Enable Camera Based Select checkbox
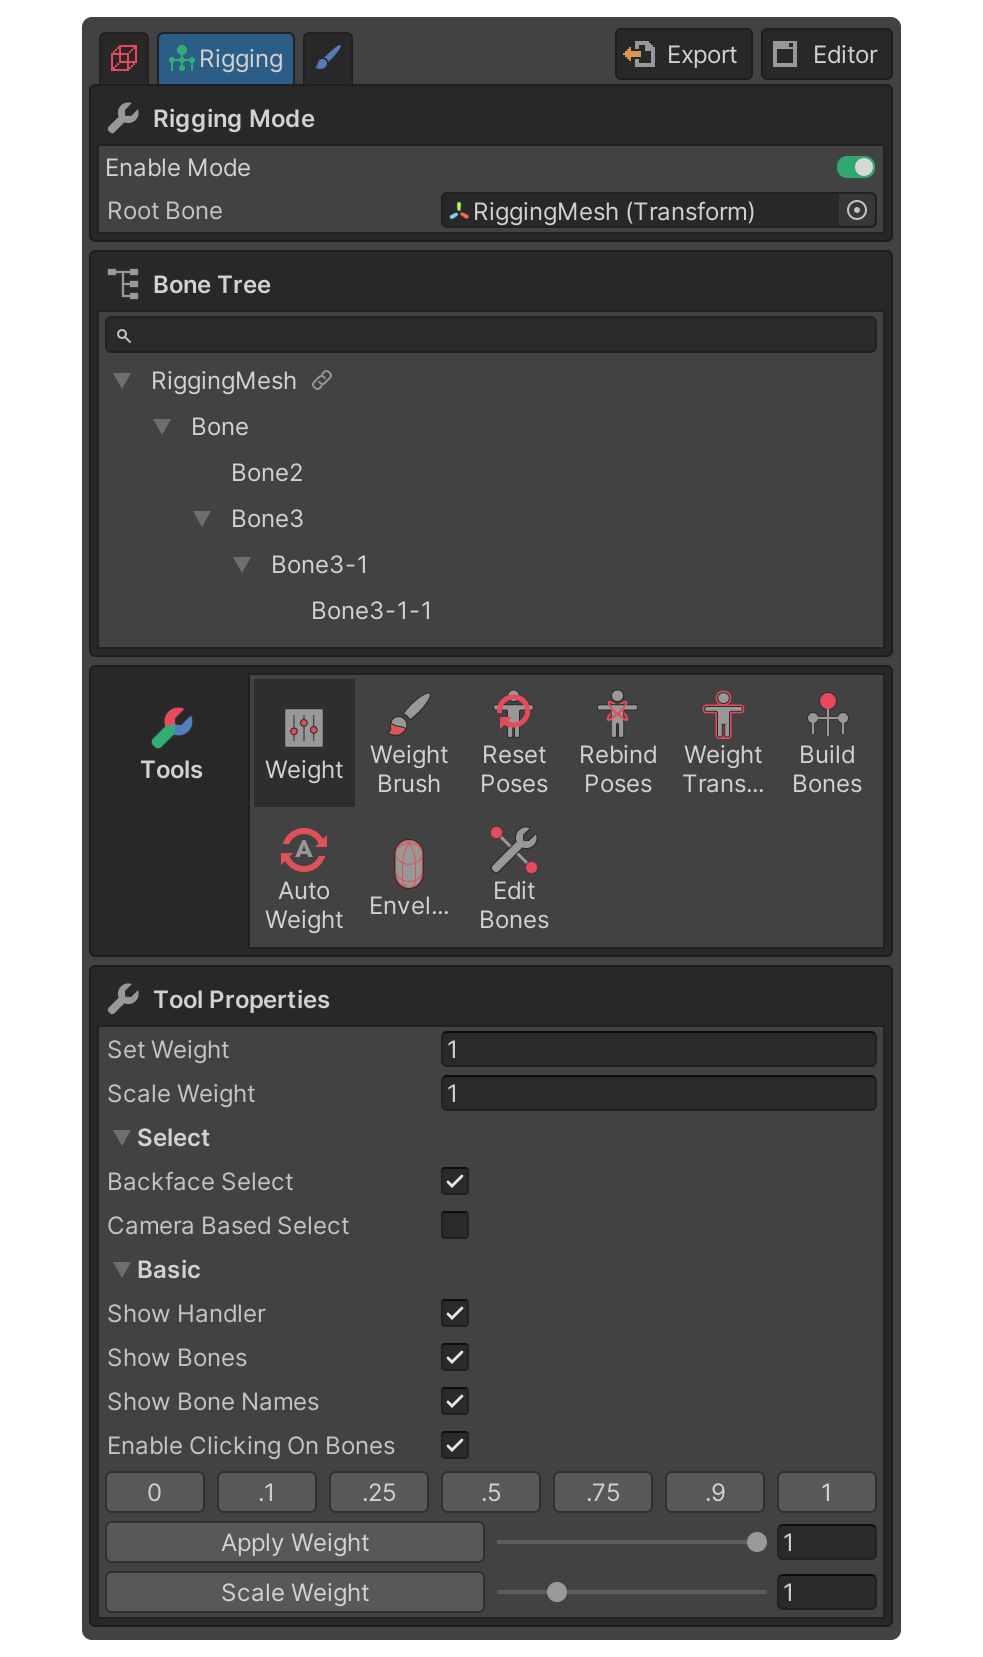The image size is (983, 1657). [455, 1225]
